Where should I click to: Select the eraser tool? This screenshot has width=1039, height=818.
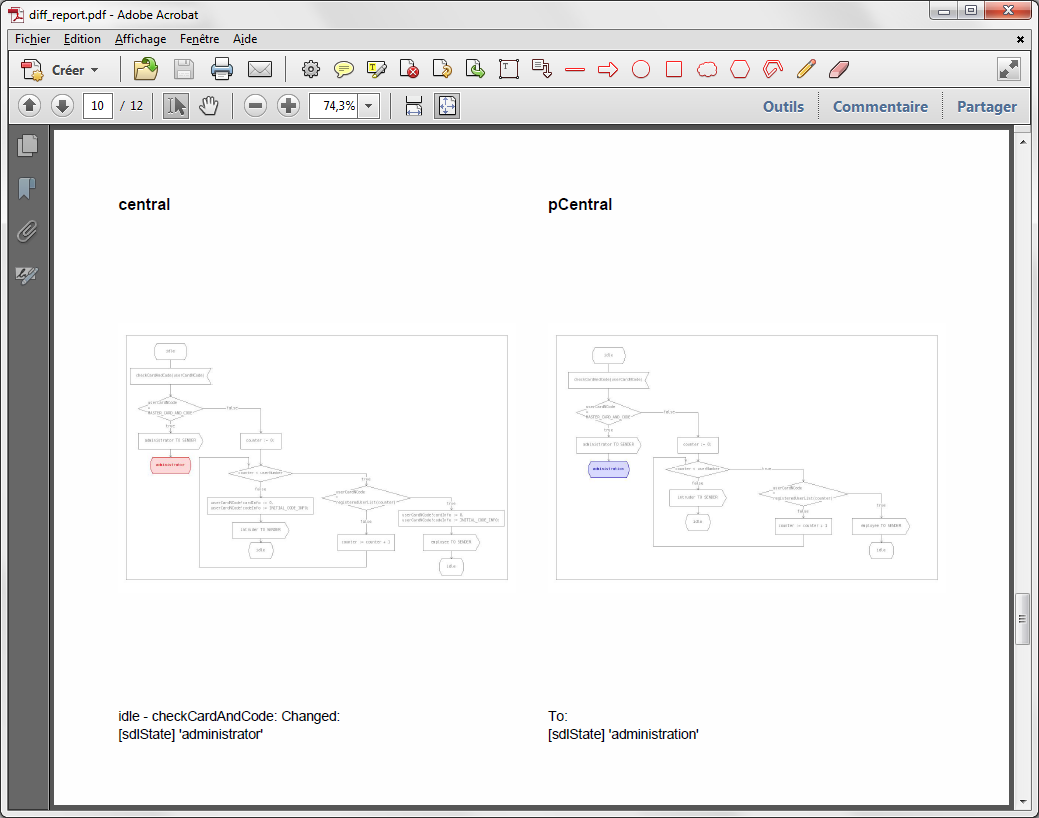point(838,70)
